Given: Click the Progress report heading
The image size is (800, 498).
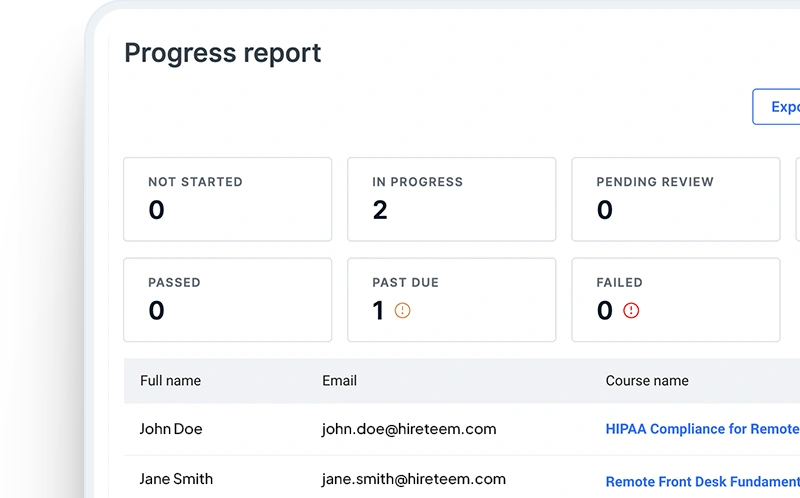Looking at the screenshot, I should point(223,53).
